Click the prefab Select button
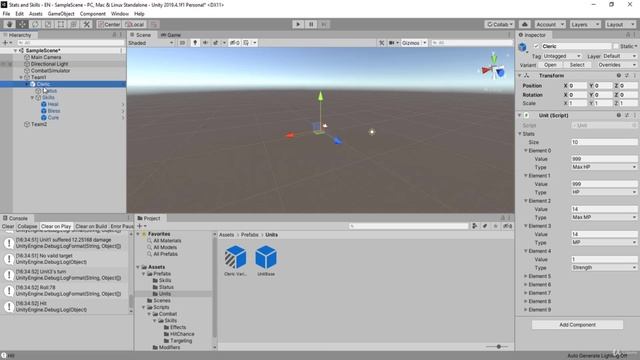 (577, 65)
